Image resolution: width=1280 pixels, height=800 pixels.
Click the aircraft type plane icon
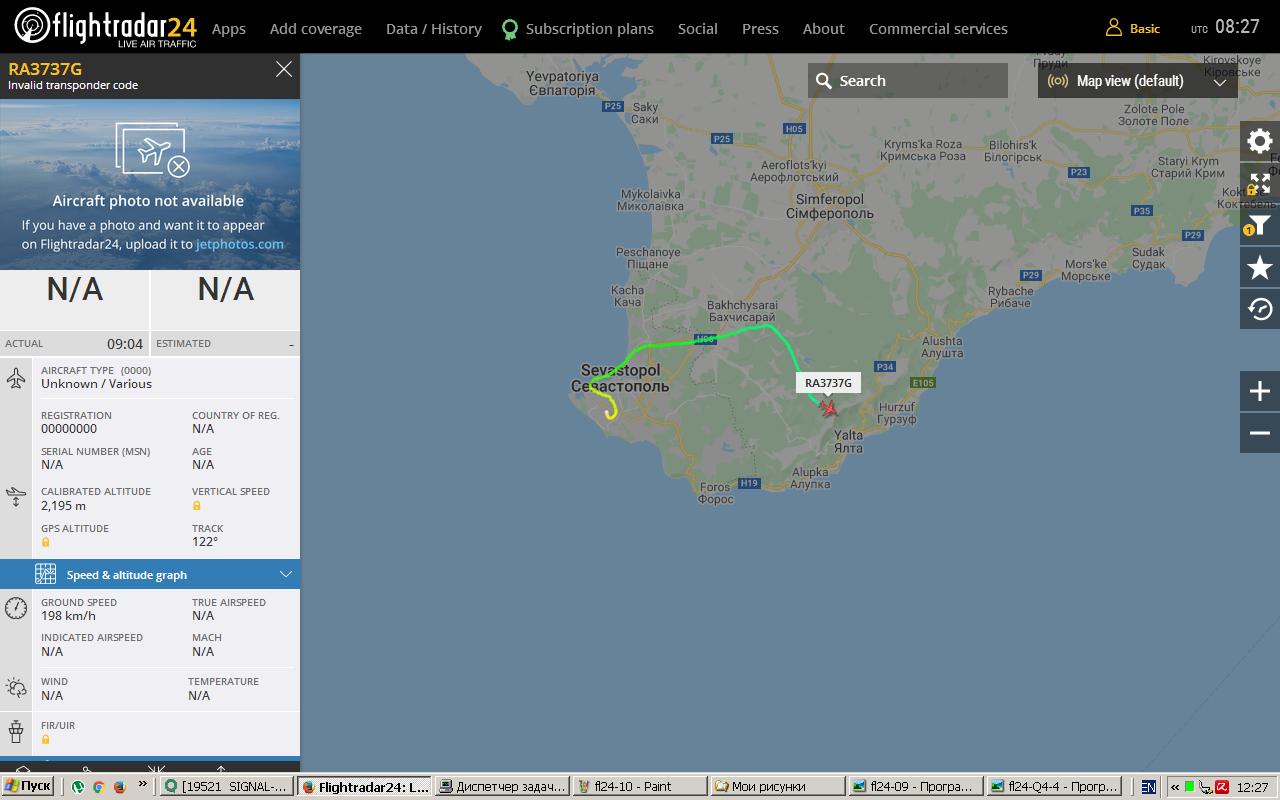pyautogui.click(x=16, y=378)
